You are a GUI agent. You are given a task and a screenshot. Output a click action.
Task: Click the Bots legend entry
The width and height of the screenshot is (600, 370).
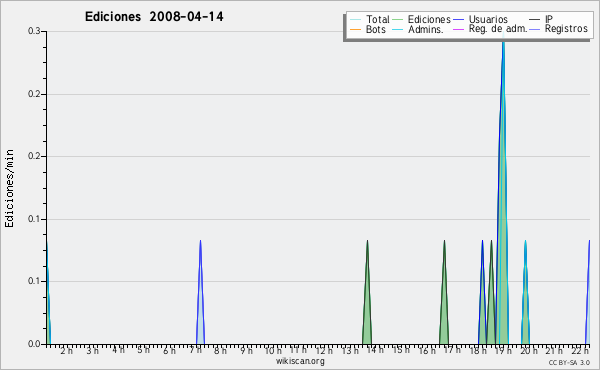pyautogui.click(x=368, y=29)
